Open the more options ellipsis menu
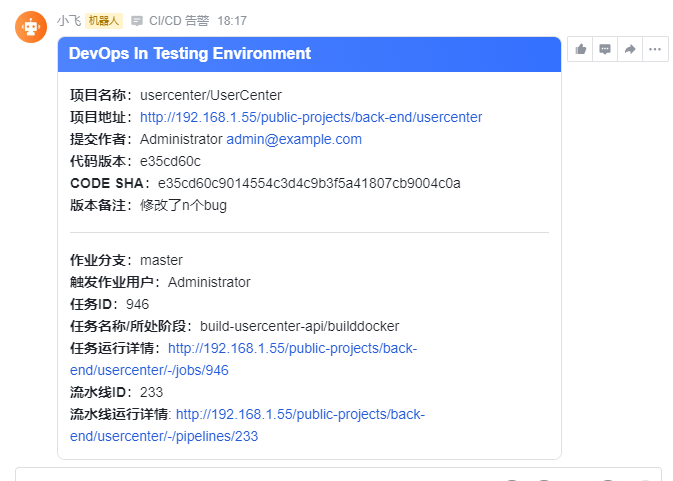673x481 pixels. click(x=655, y=49)
